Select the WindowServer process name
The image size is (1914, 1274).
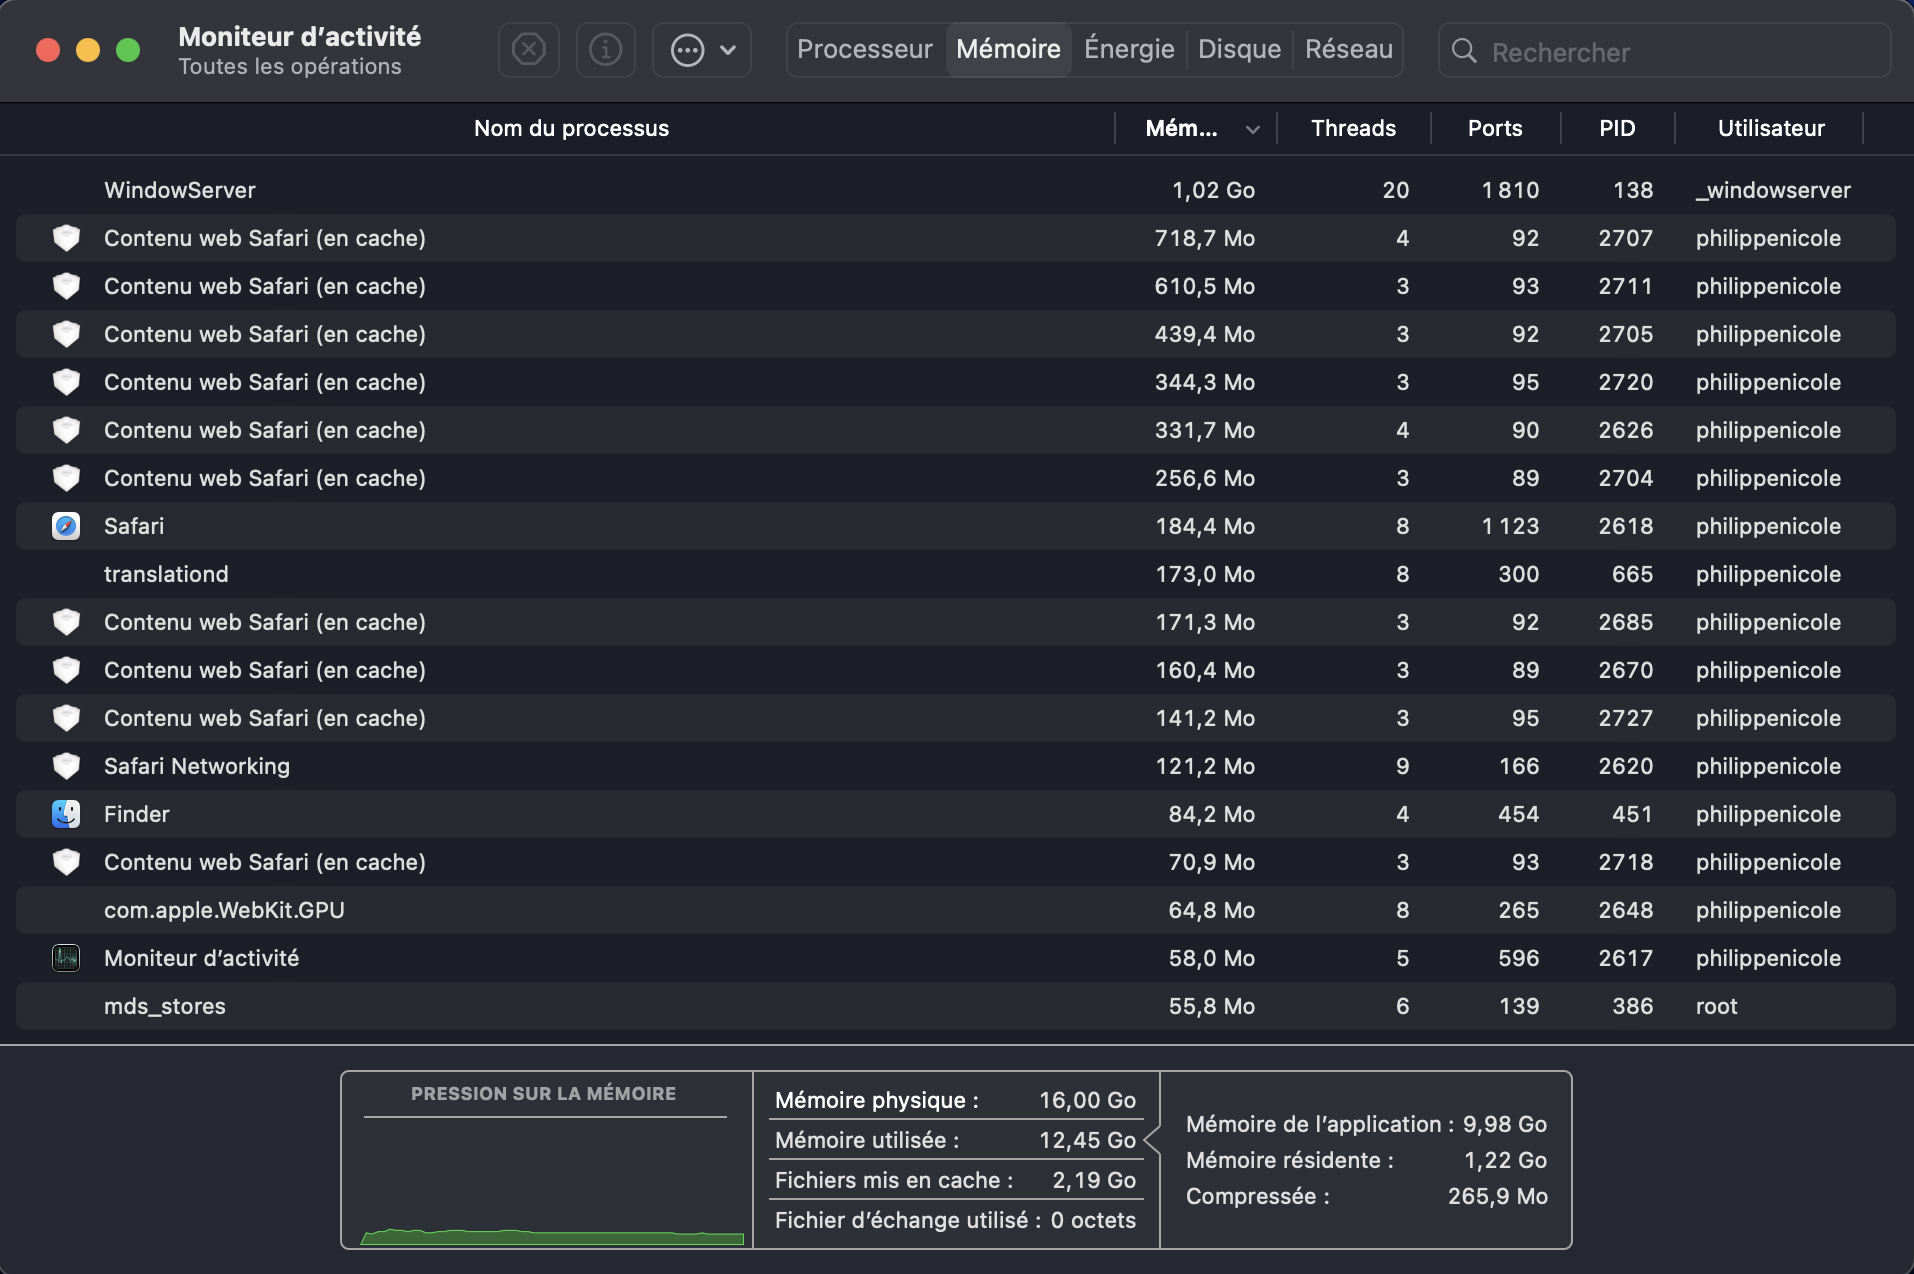tap(180, 190)
